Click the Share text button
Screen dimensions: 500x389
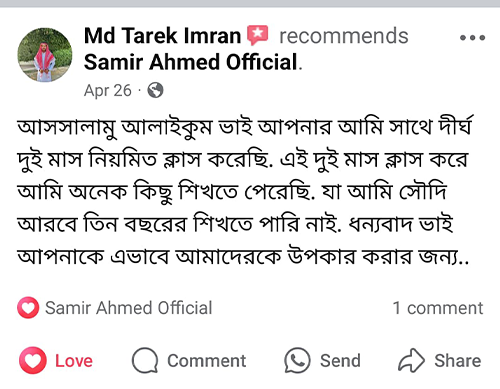[x=458, y=361]
